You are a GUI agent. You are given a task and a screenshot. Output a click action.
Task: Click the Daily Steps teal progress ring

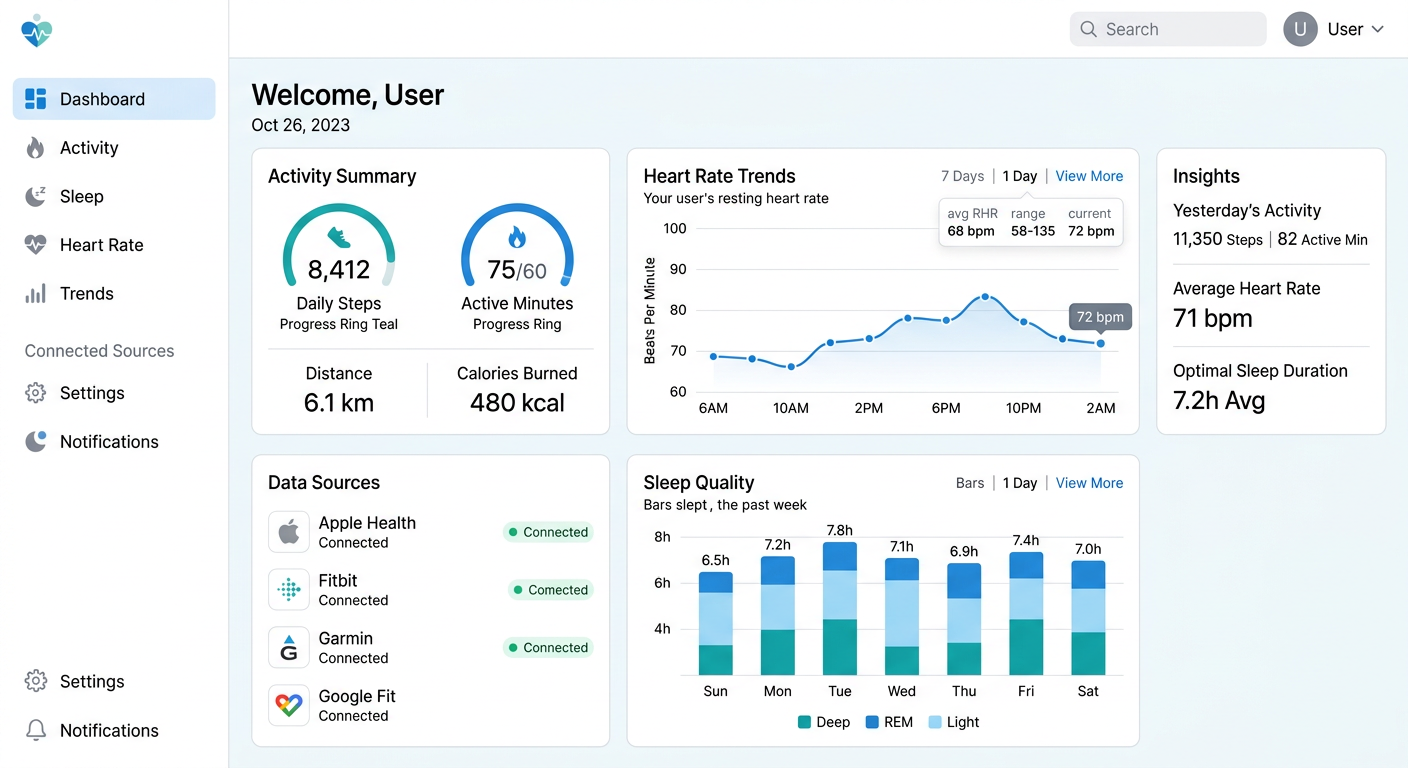[x=339, y=245]
